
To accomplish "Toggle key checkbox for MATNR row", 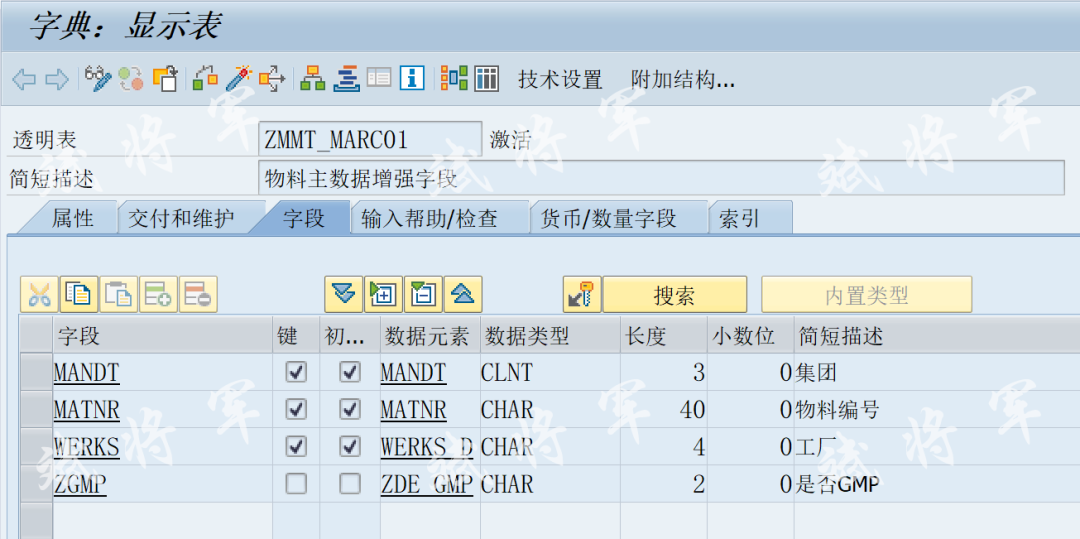I will point(296,410).
